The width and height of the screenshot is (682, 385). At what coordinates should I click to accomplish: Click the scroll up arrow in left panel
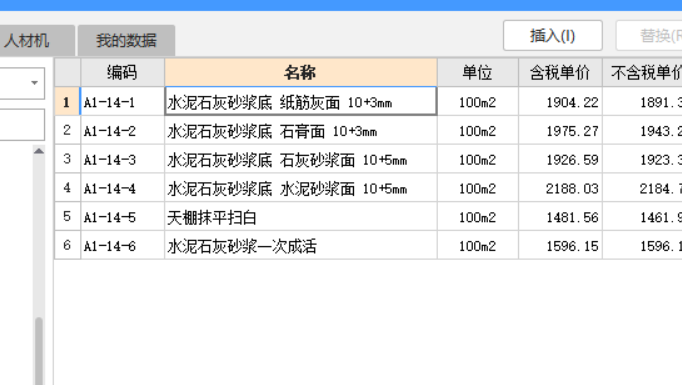(39, 151)
